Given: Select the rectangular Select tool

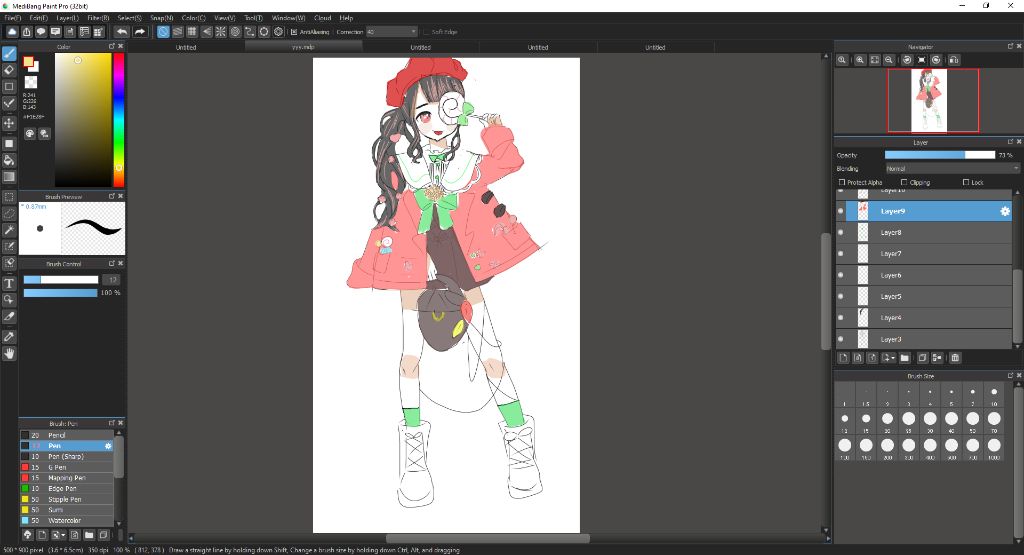Looking at the screenshot, I should click(x=9, y=197).
